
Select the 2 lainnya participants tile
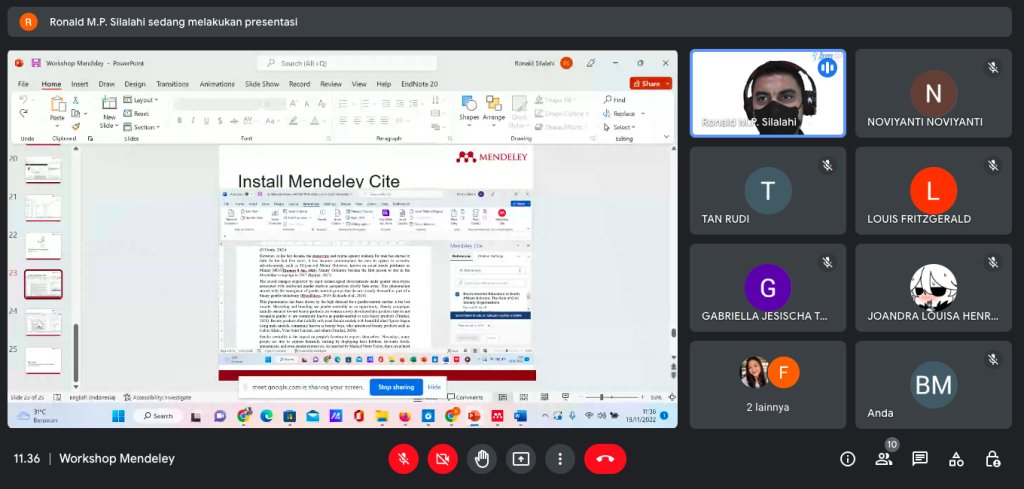(x=768, y=385)
